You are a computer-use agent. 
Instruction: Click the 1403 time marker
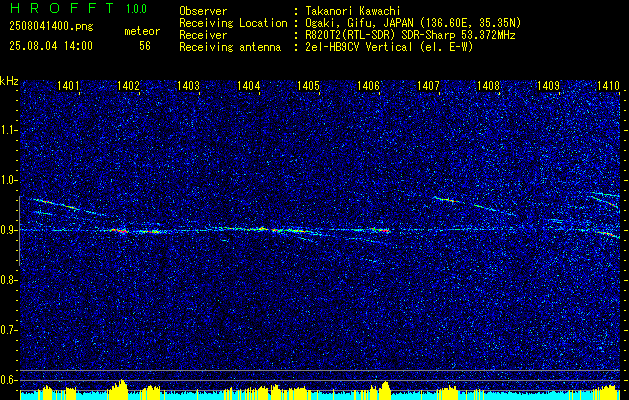click(188, 85)
